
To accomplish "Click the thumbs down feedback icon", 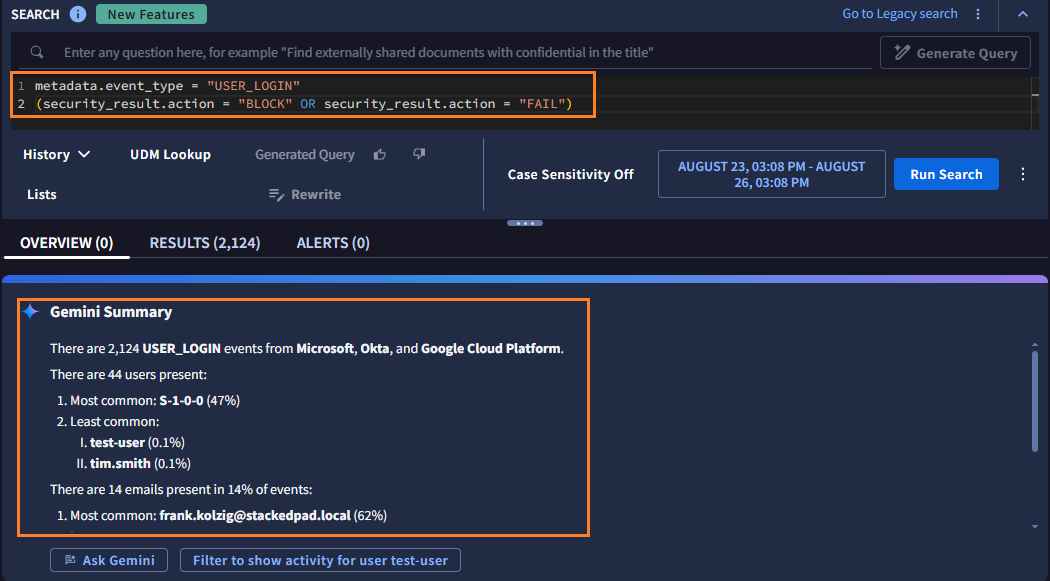I will [419, 154].
